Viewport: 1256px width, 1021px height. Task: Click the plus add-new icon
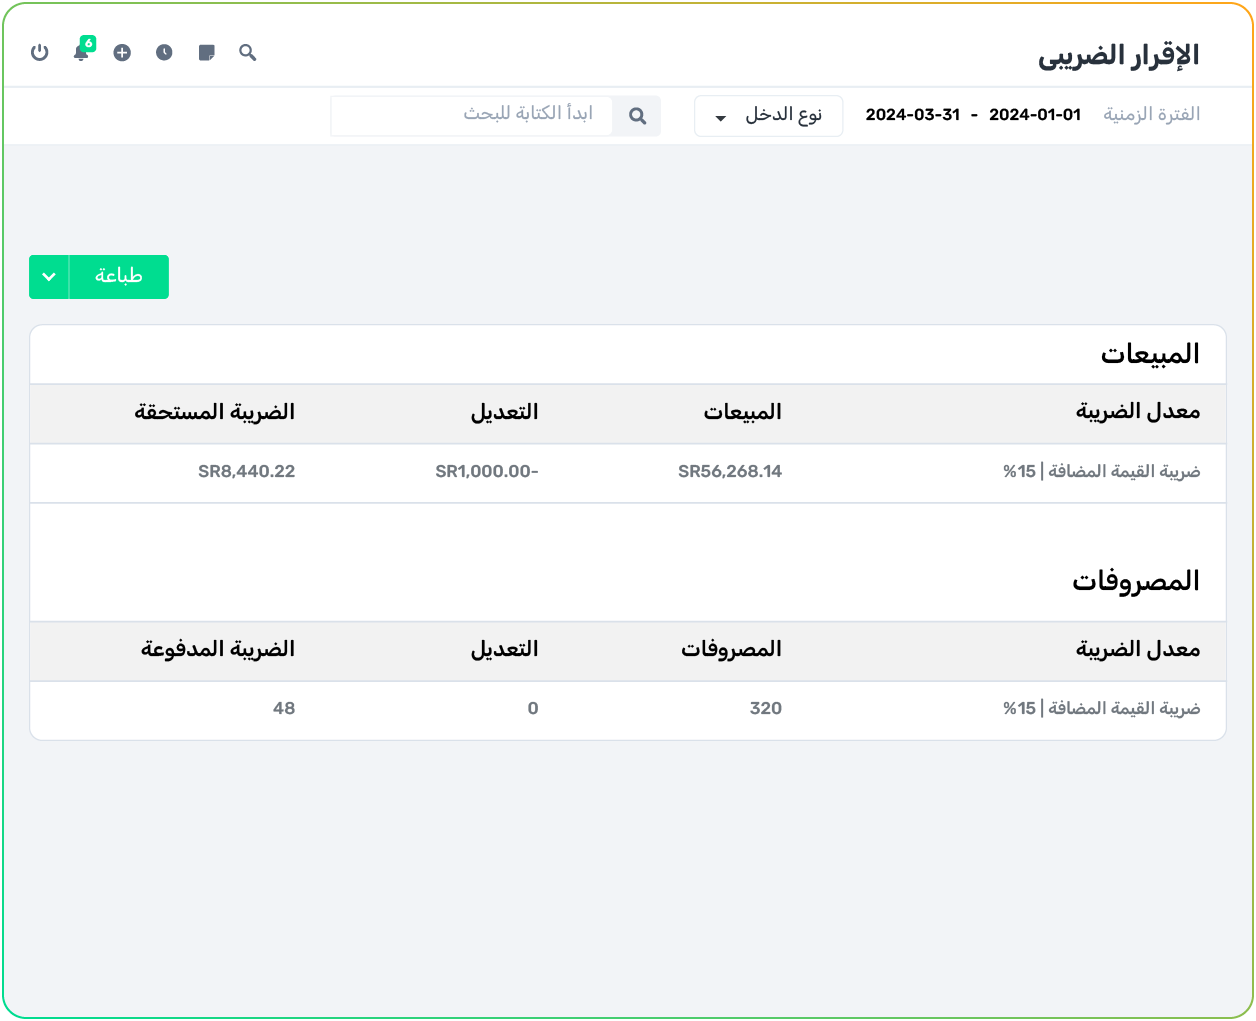pos(122,52)
